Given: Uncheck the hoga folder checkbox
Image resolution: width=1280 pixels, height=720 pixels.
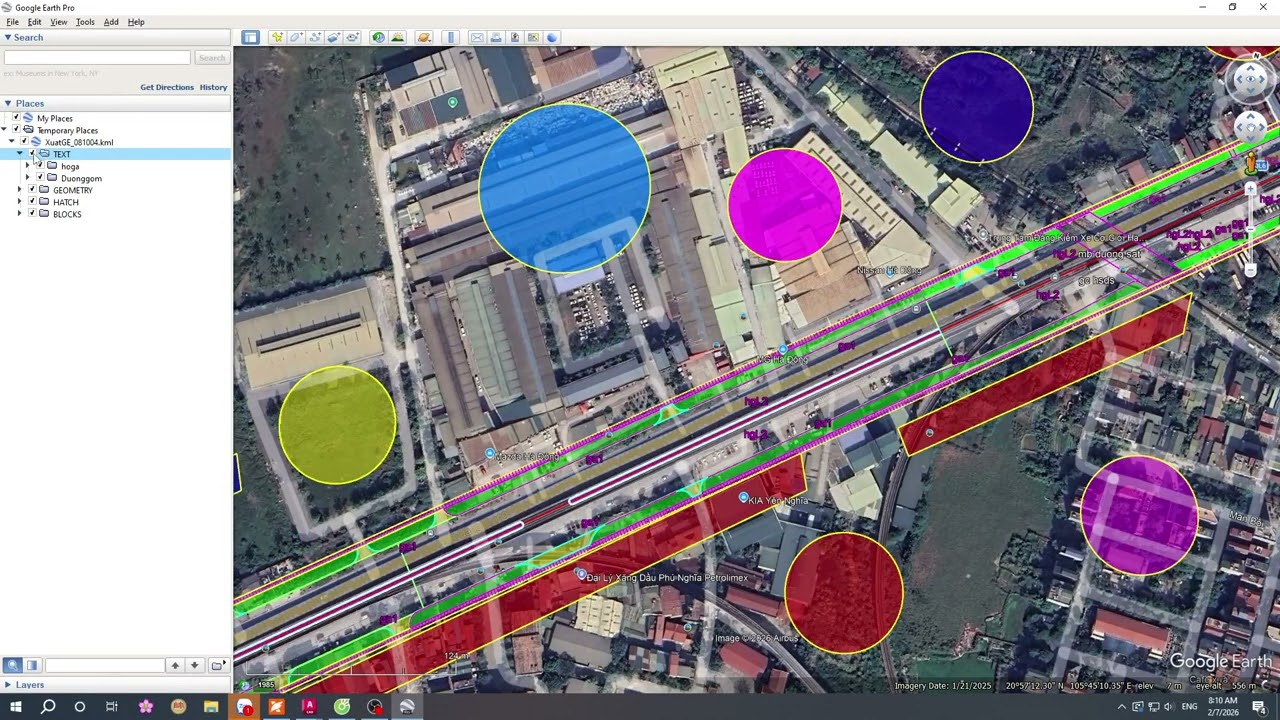Looking at the screenshot, I should pyautogui.click(x=40, y=166).
